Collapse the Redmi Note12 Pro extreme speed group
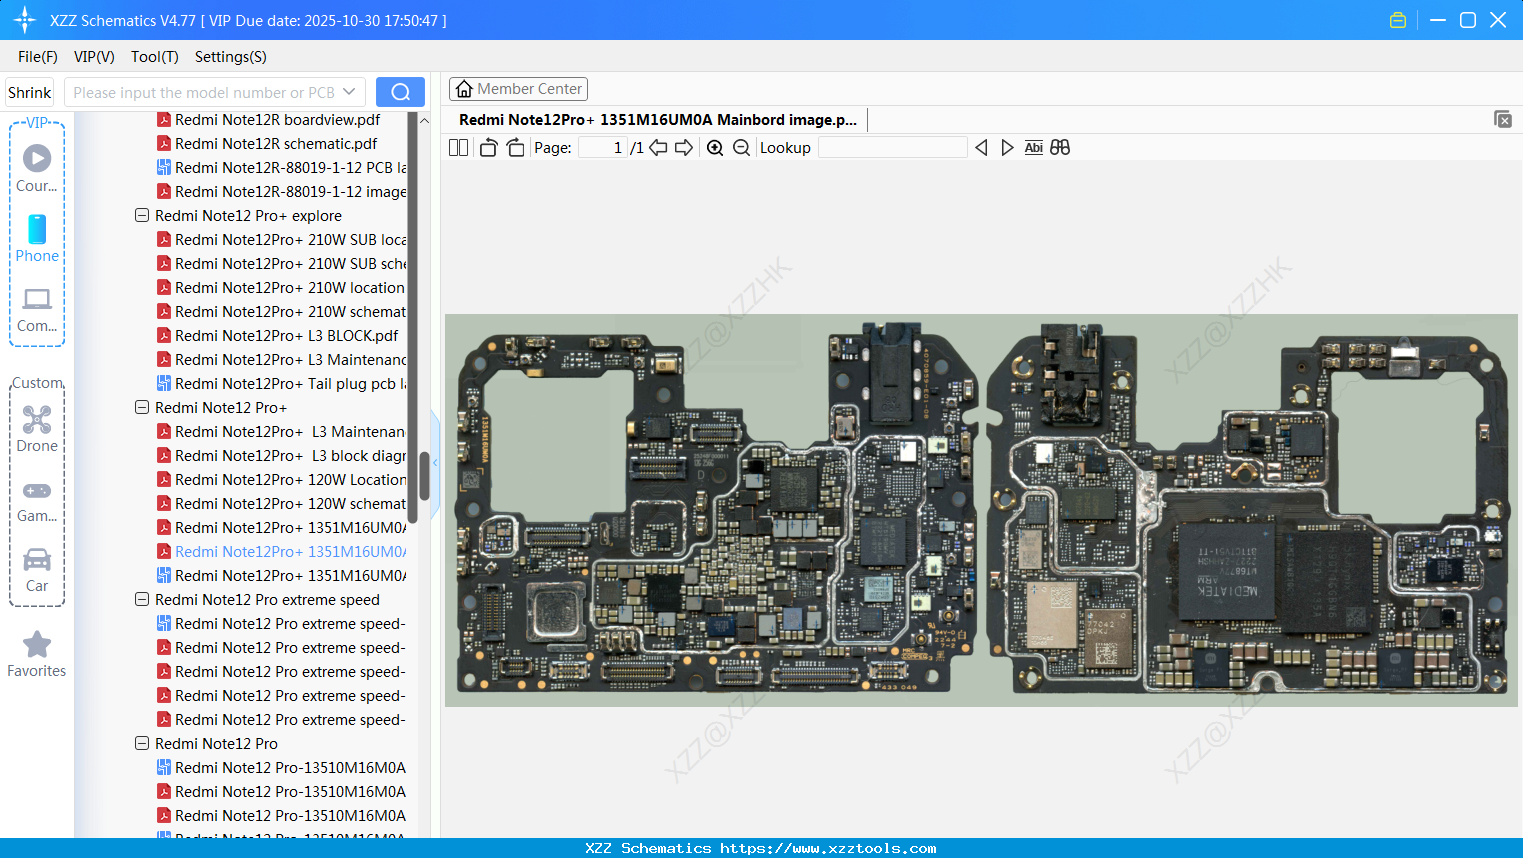The width and height of the screenshot is (1523, 858). (141, 599)
